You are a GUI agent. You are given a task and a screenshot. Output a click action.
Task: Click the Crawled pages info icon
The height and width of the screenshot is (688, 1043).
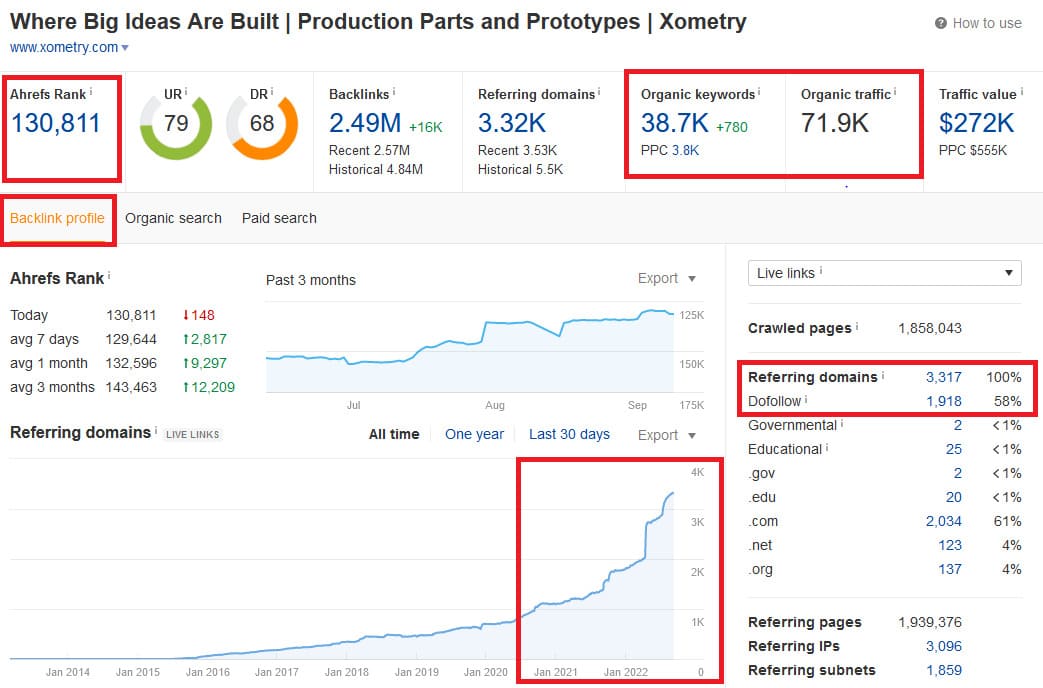coord(857,327)
